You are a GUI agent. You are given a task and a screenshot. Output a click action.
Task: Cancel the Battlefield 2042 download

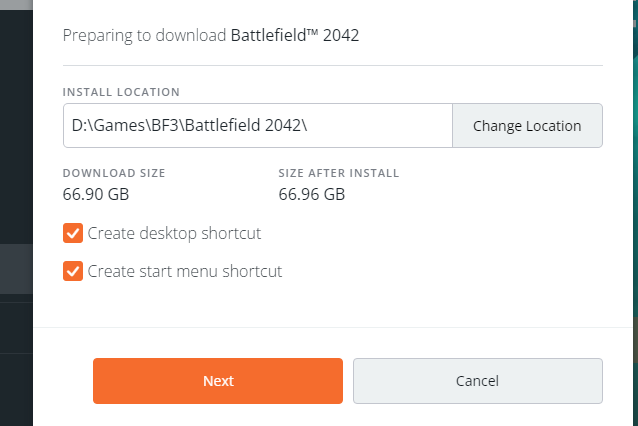[x=477, y=381]
